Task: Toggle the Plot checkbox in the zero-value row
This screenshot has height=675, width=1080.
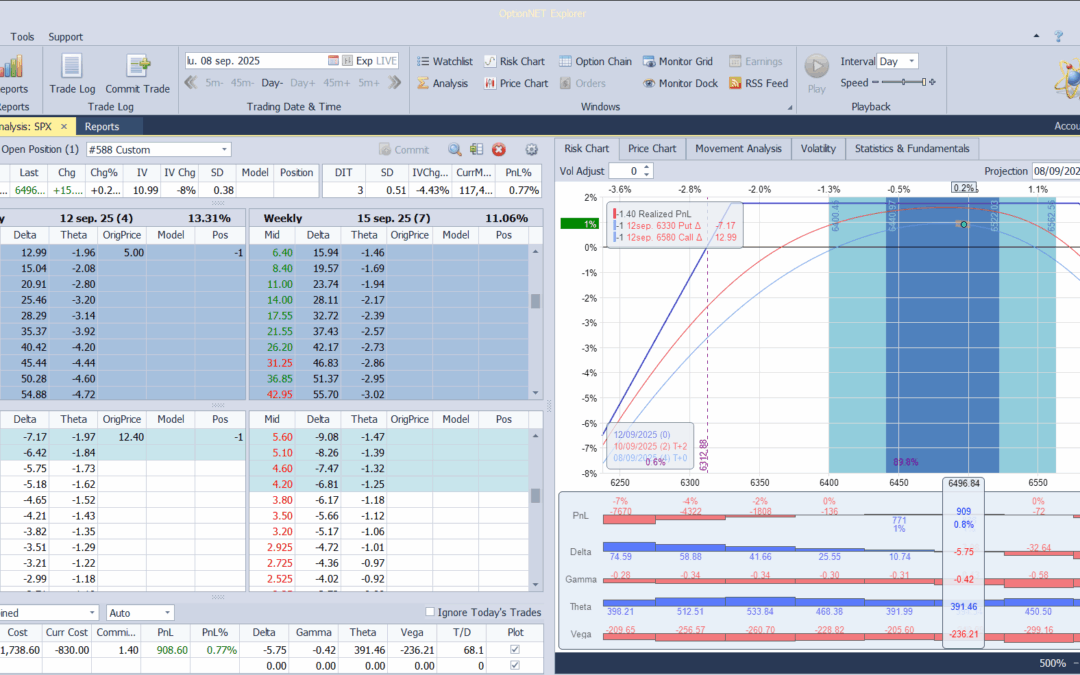Action: tap(515, 665)
